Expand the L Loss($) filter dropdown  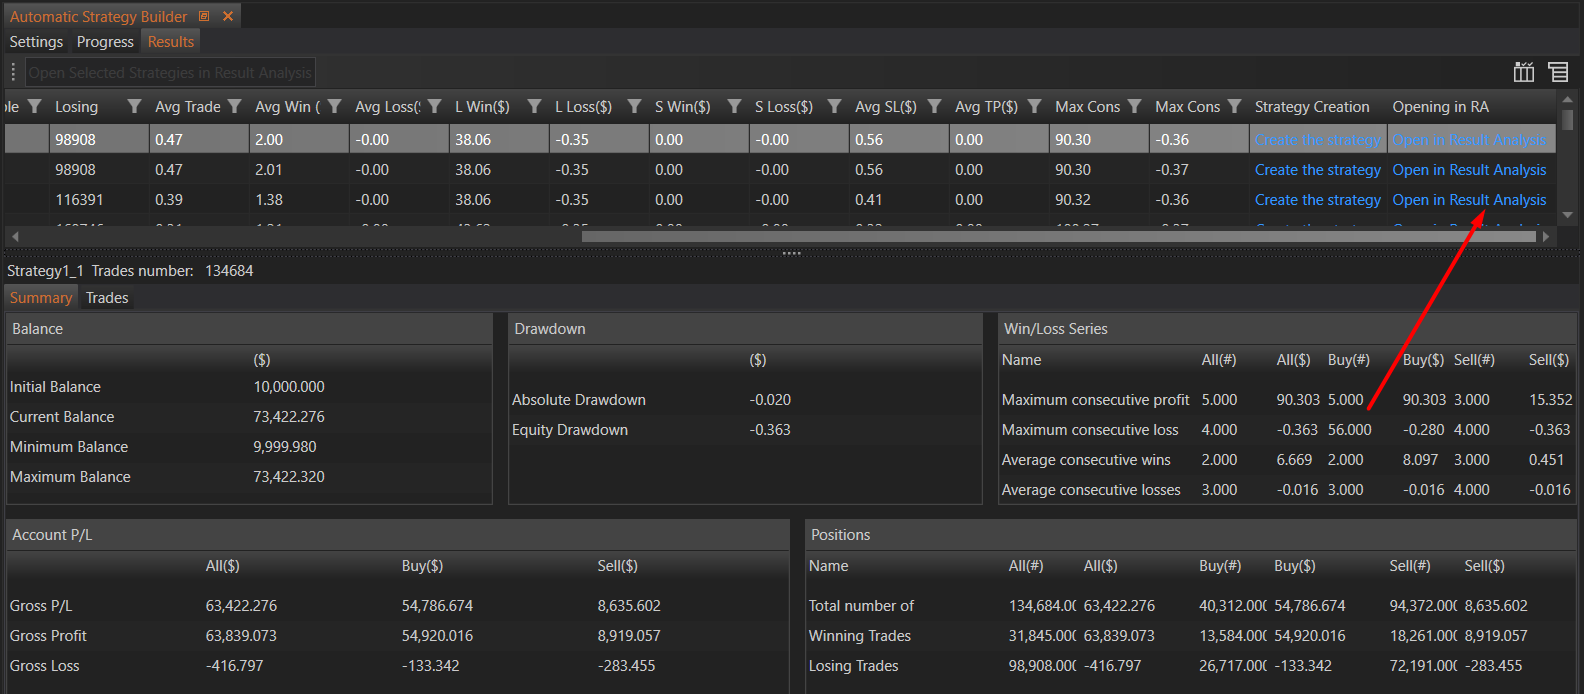[634, 107]
